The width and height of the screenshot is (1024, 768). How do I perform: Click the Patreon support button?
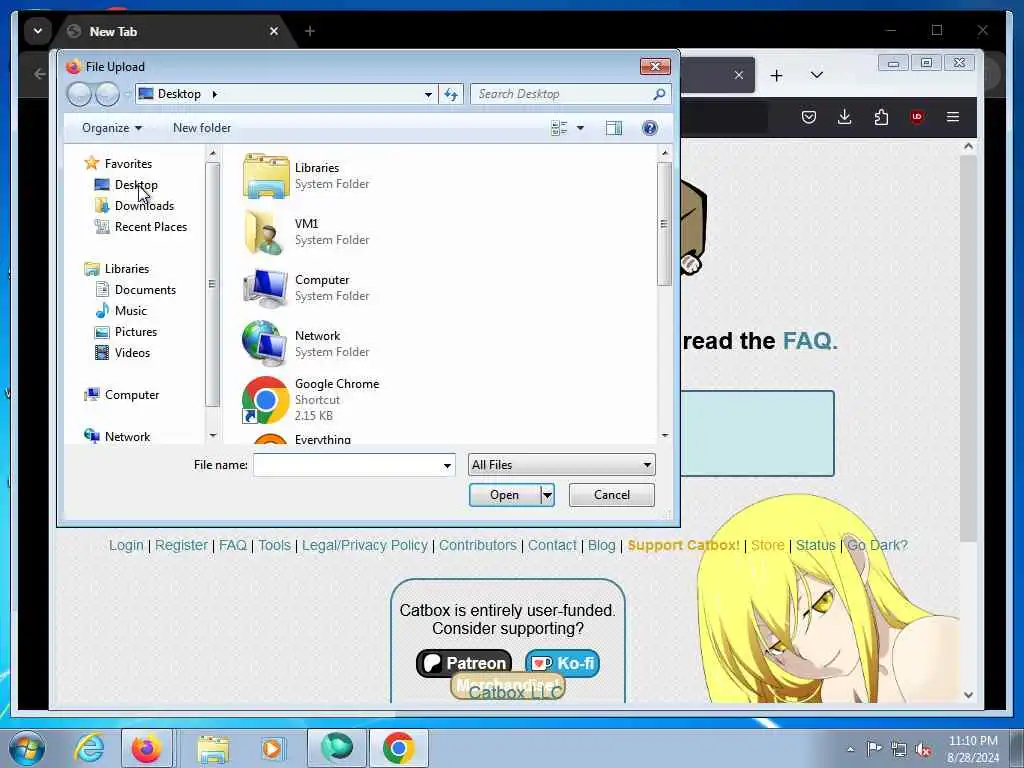464,664
